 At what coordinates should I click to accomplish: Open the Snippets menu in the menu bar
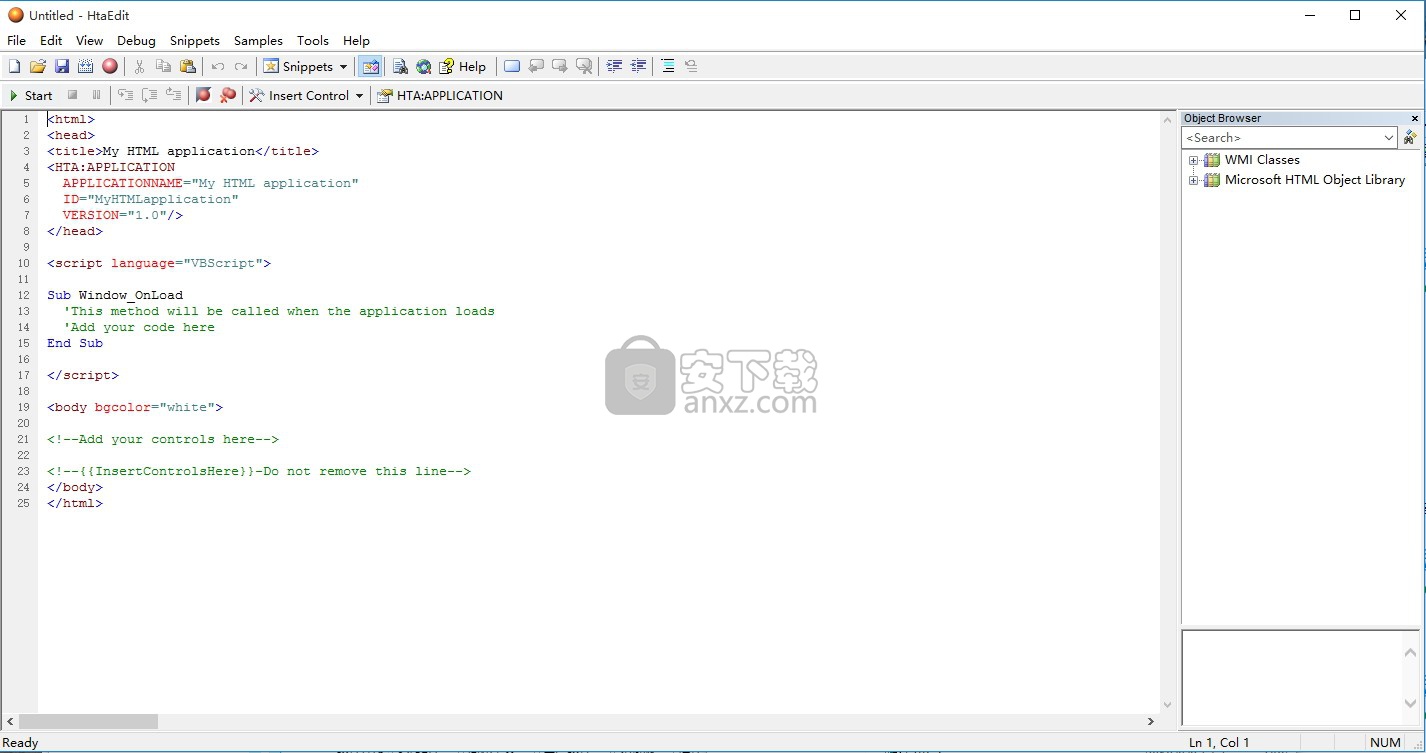(195, 41)
